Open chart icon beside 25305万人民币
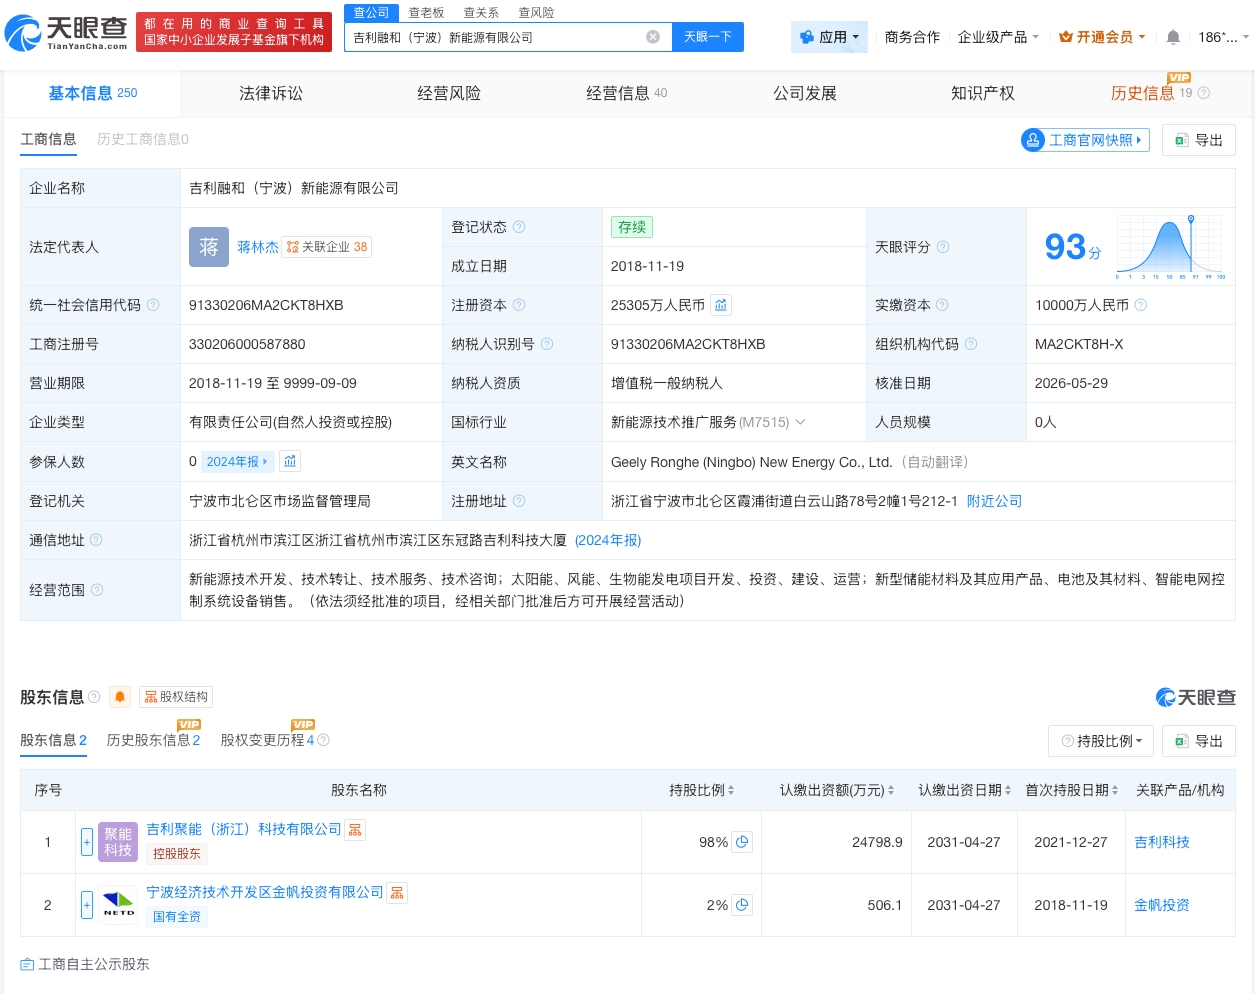 (x=721, y=305)
